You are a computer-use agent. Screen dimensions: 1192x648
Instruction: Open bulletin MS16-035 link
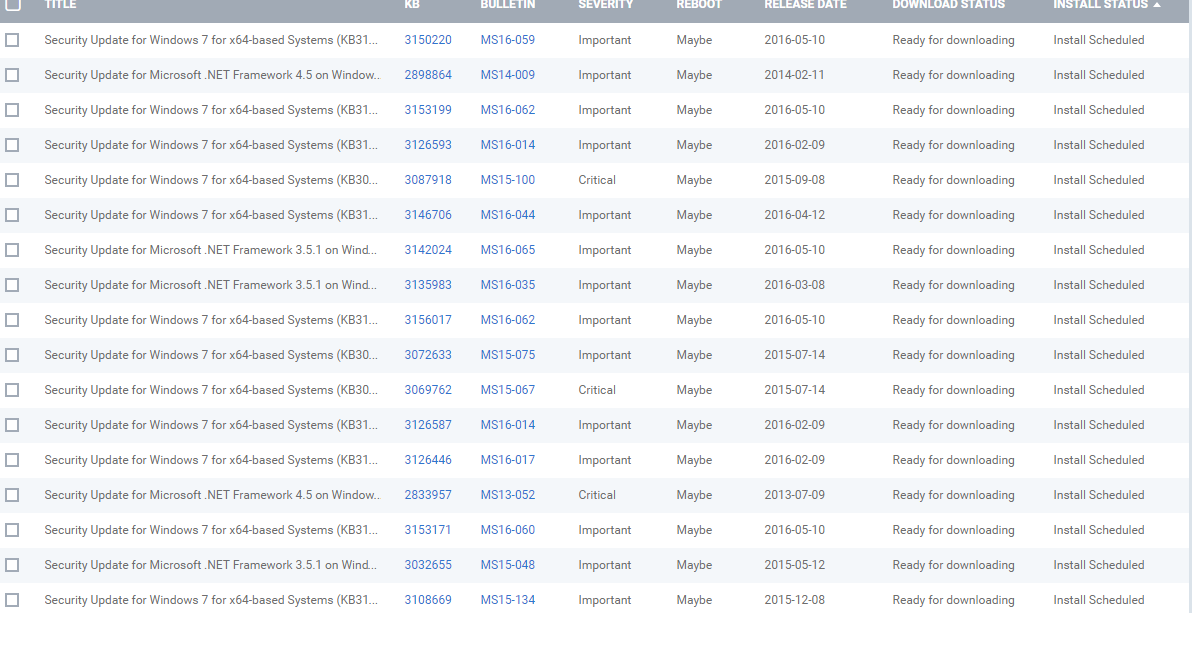[x=508, y=285]
